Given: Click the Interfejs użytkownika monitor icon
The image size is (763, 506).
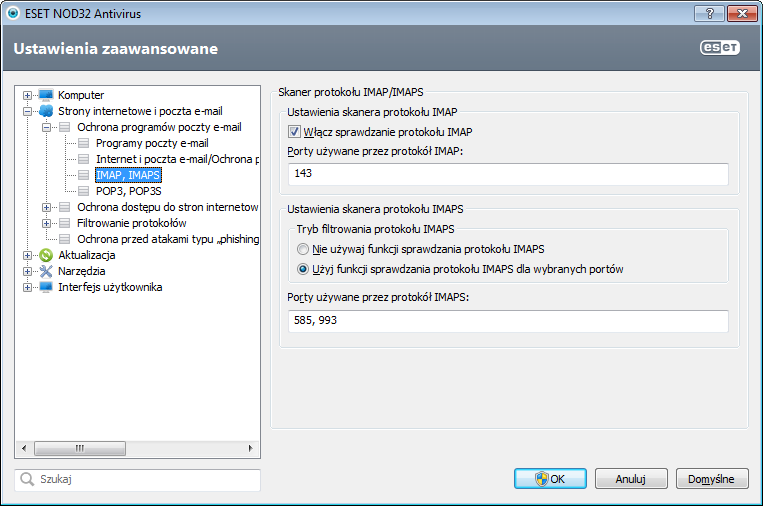Looking at the screenshot, I should point(46,287).
